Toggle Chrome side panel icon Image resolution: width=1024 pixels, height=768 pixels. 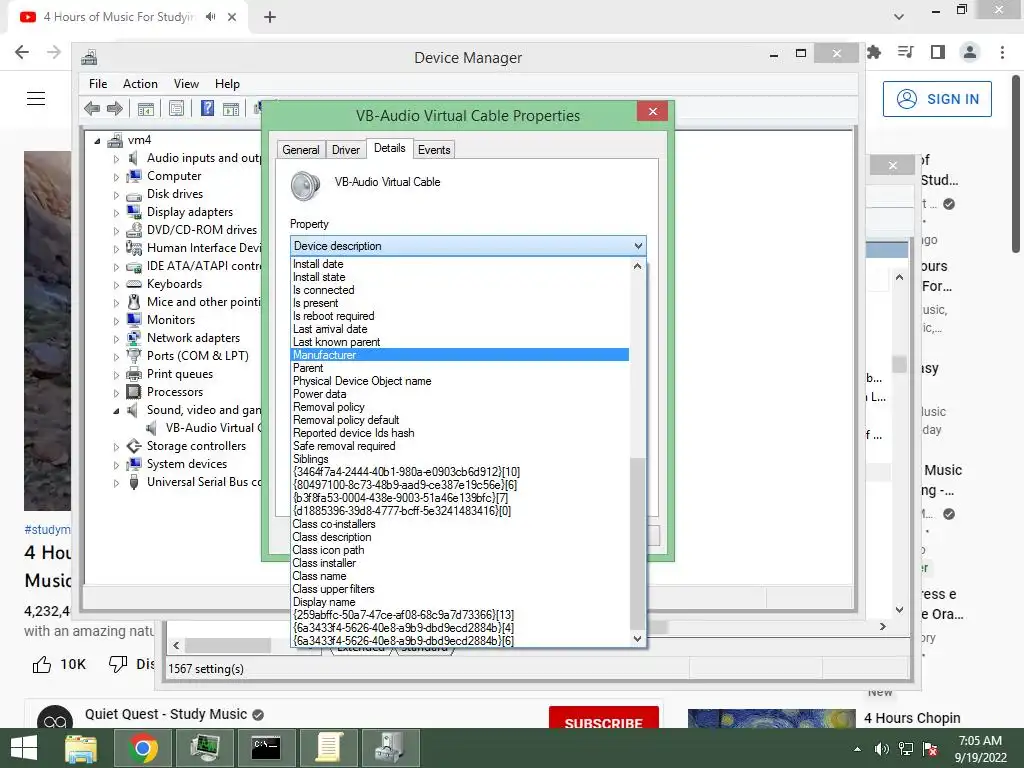pos(938,52)
